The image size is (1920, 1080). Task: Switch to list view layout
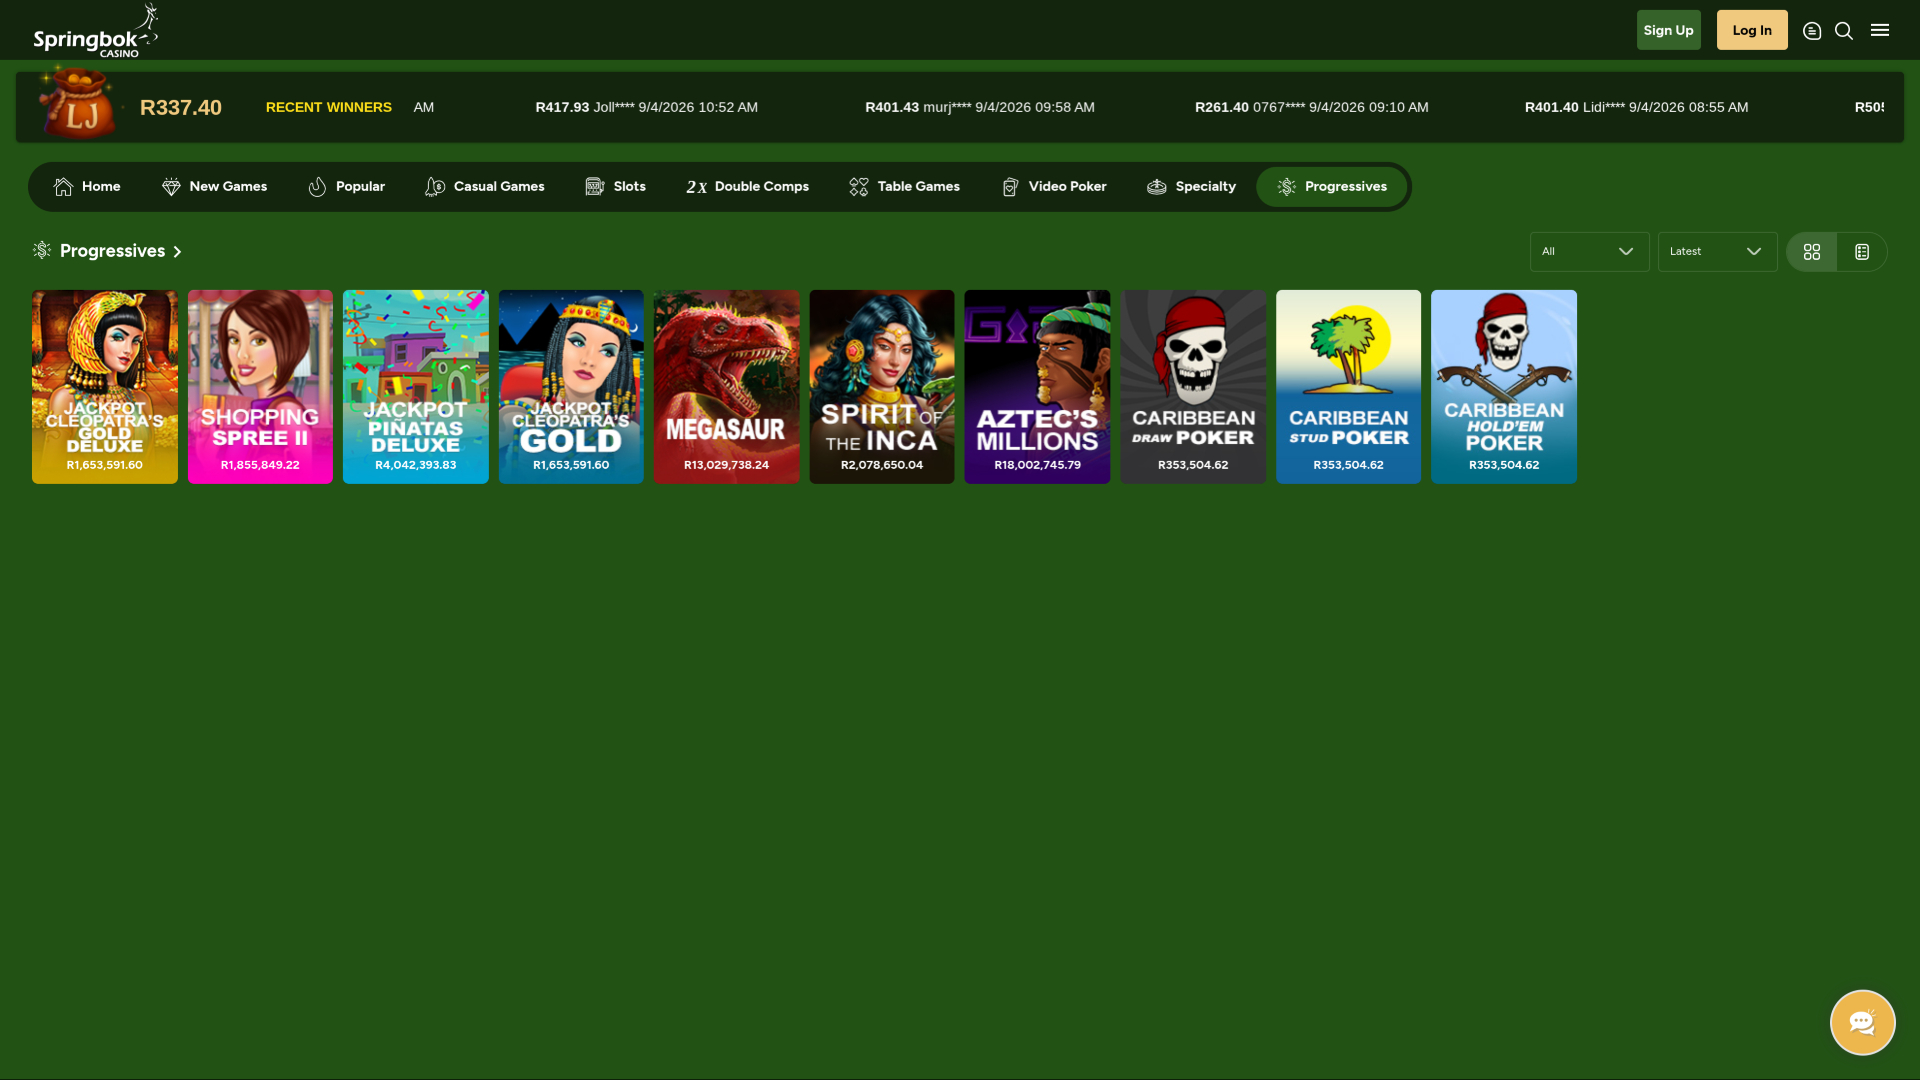coord(1862,252)
